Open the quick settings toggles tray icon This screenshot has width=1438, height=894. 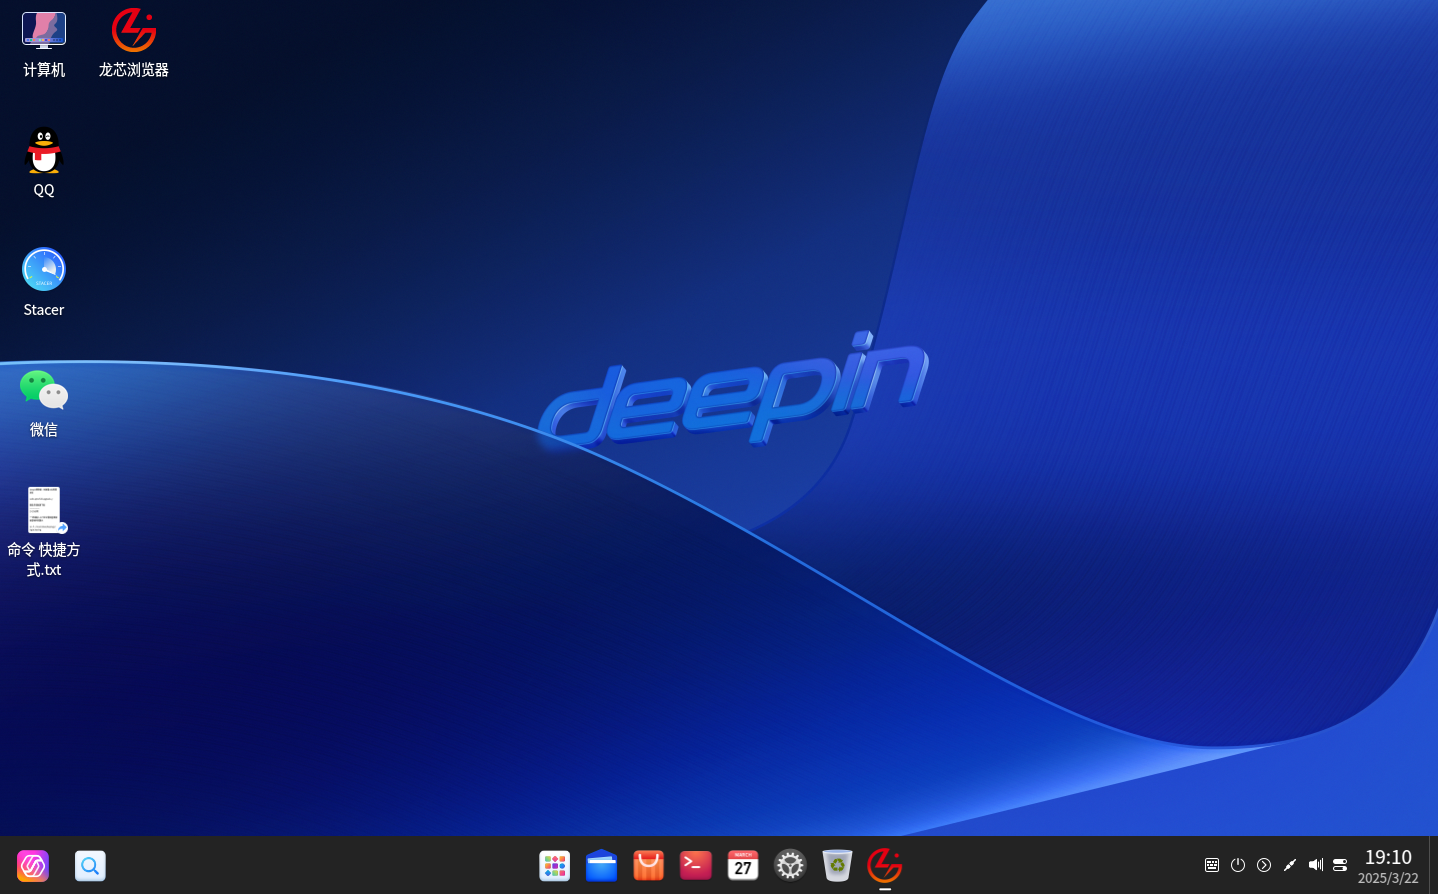pyautogui.click(x=1341, y=865)
